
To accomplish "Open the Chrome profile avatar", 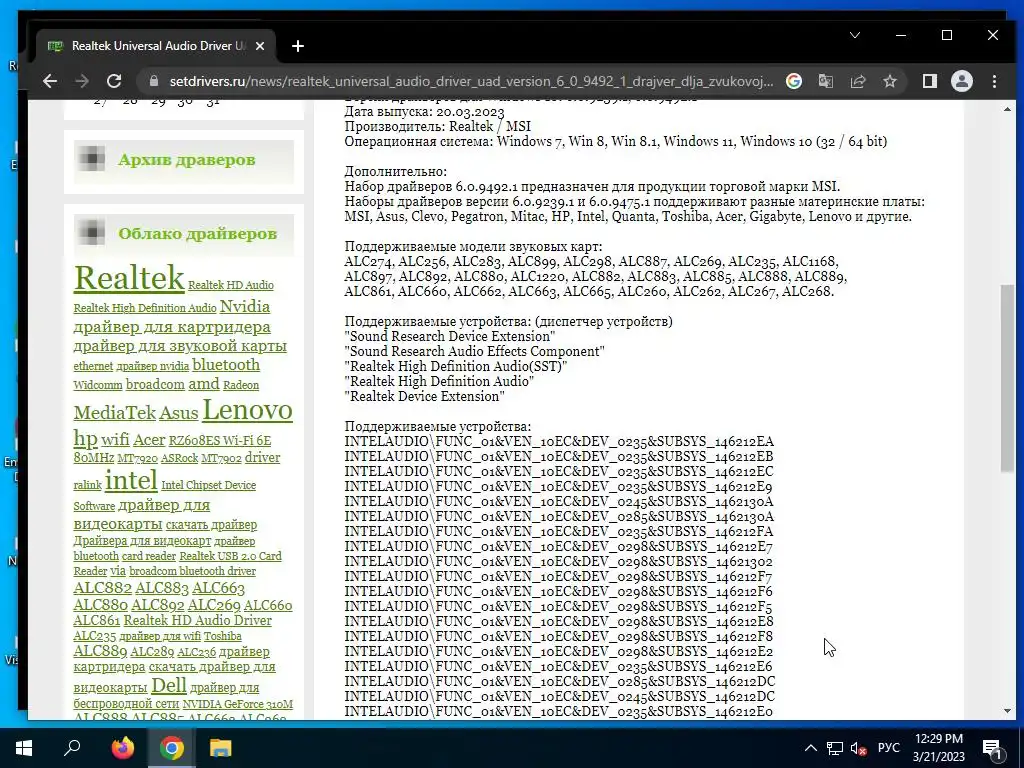I will coord(961,81).
